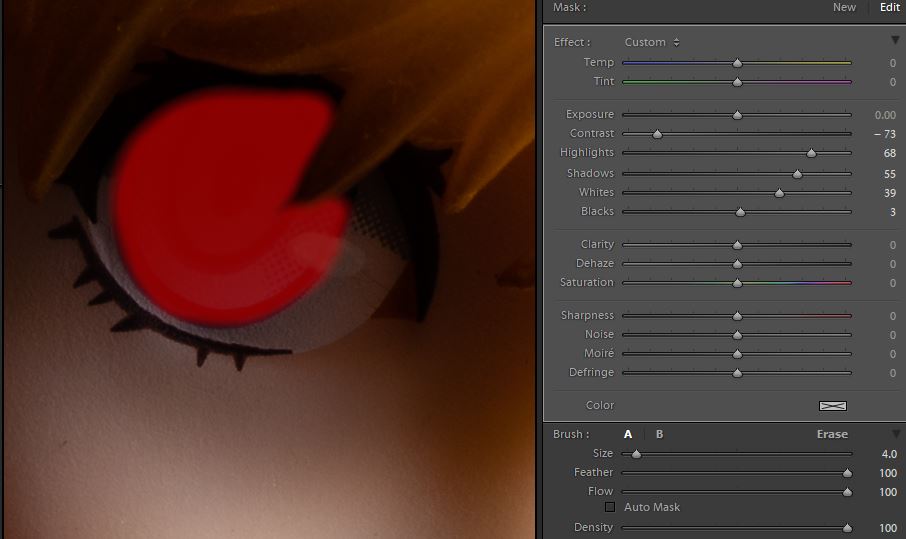The height and width of the screenshot is (539, 906).
Task: Click the Shadows slider handle
Action: pyautogui.click(x=797, y=174)
